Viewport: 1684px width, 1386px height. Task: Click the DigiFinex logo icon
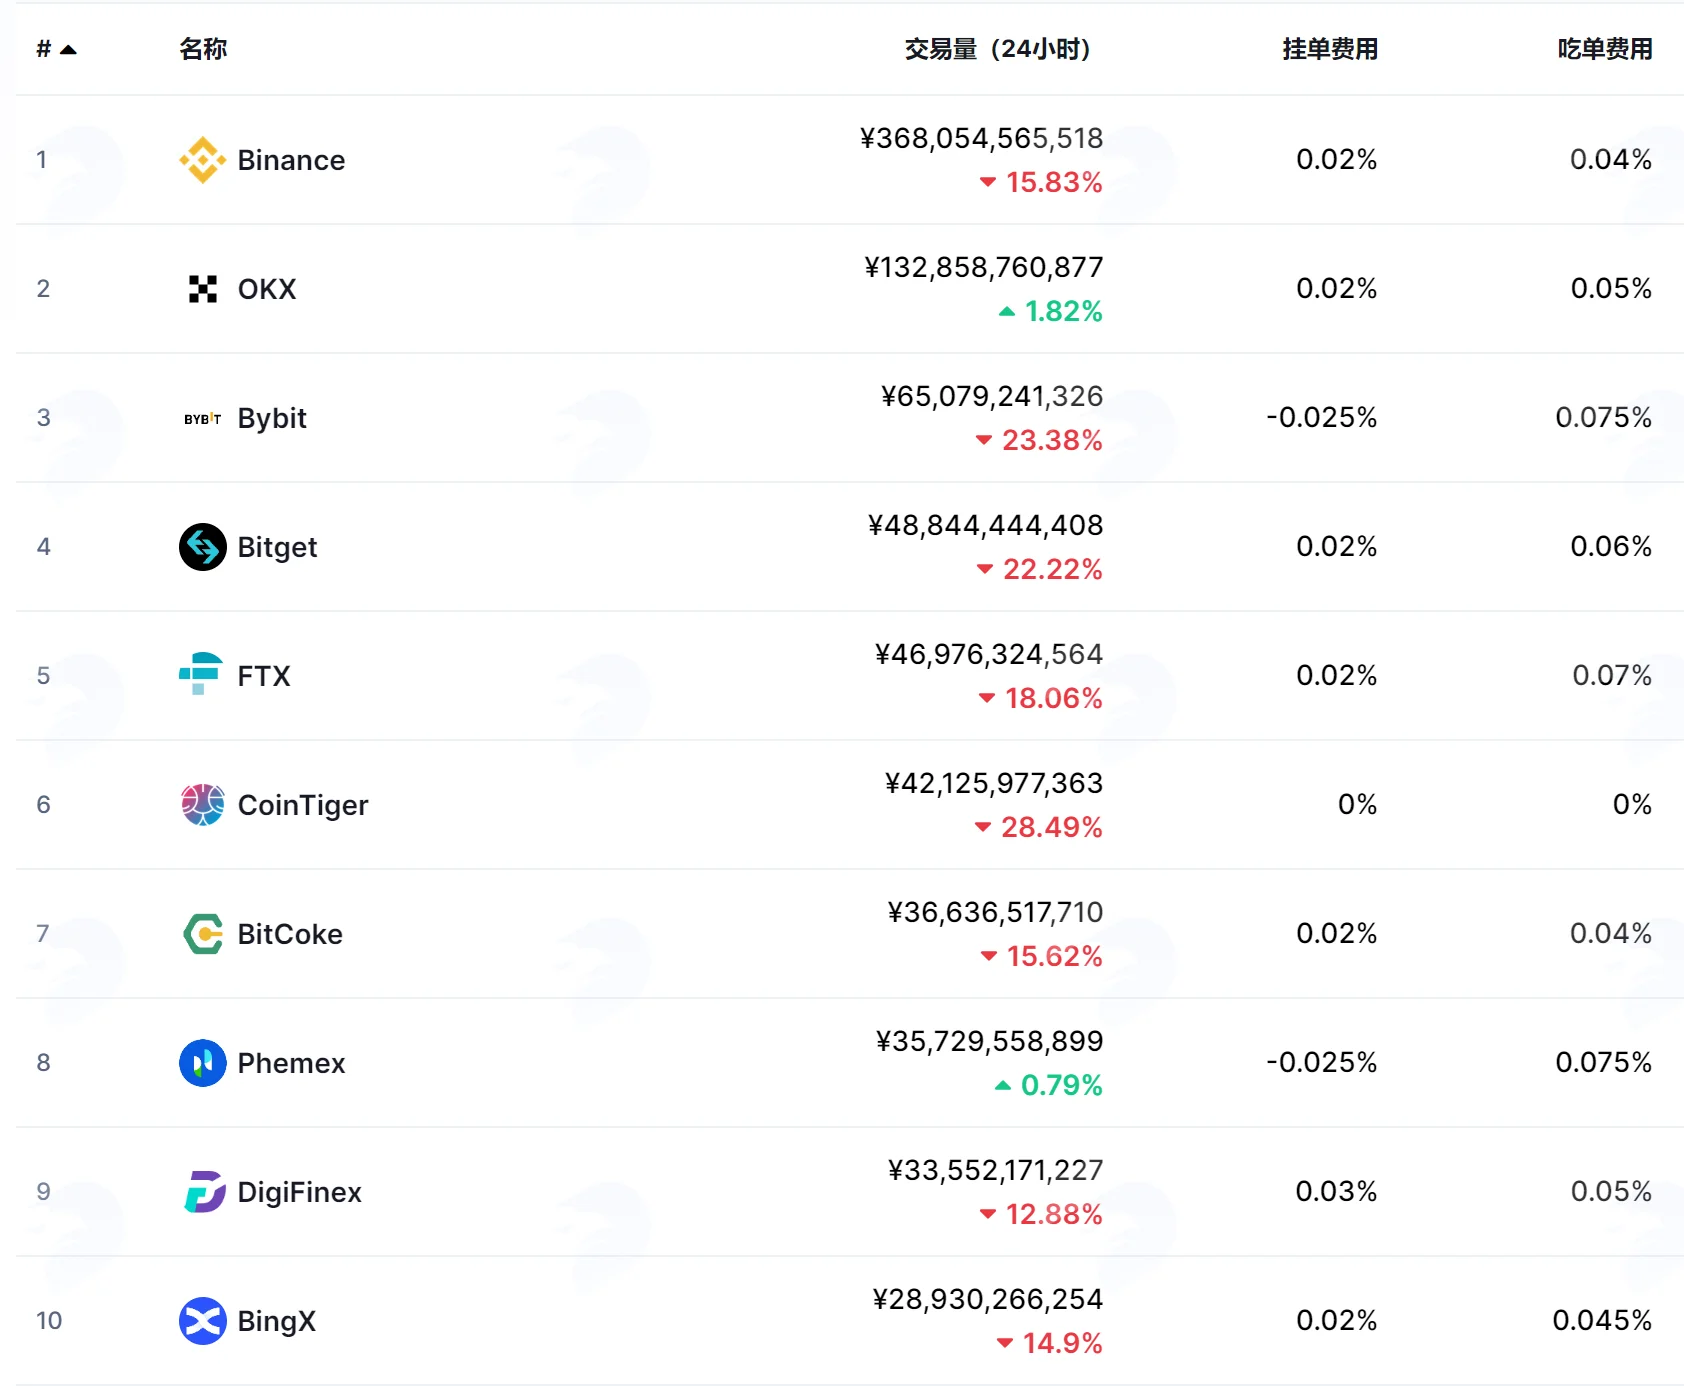pos(205,1192)
